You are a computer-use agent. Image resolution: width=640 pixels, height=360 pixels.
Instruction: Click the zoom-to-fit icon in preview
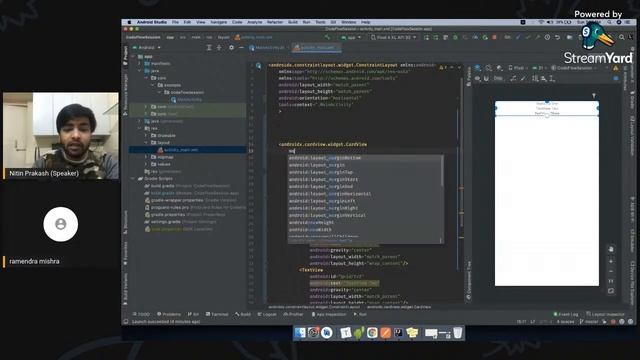point(611,291)
